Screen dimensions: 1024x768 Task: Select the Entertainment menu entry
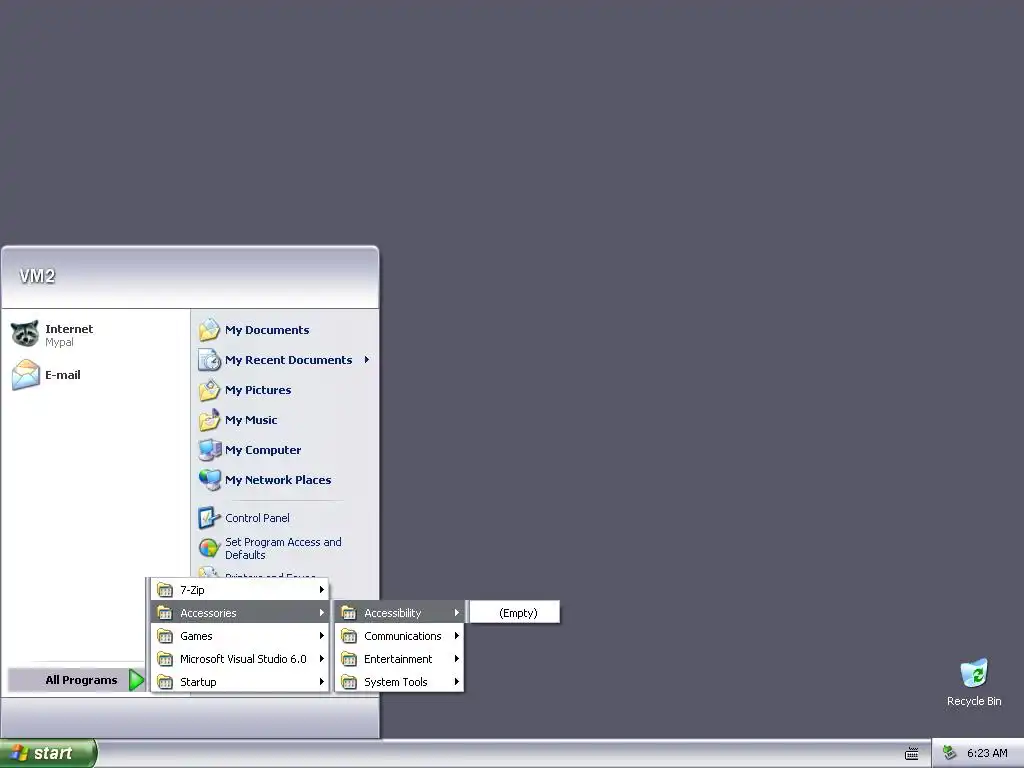(399, 659)
